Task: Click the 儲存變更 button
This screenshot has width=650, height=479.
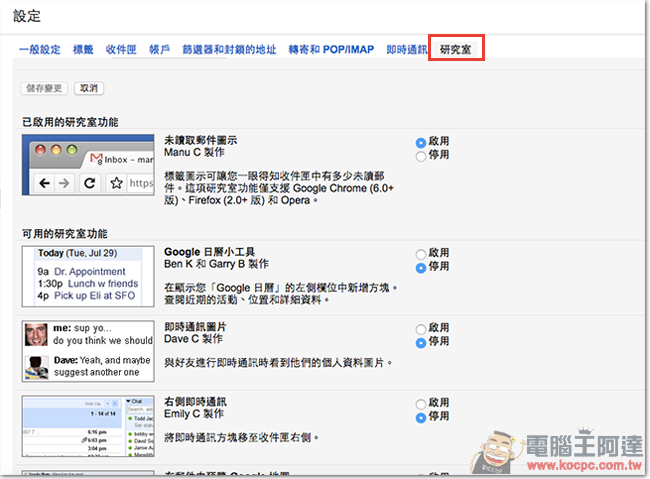Action: (44, 88)
